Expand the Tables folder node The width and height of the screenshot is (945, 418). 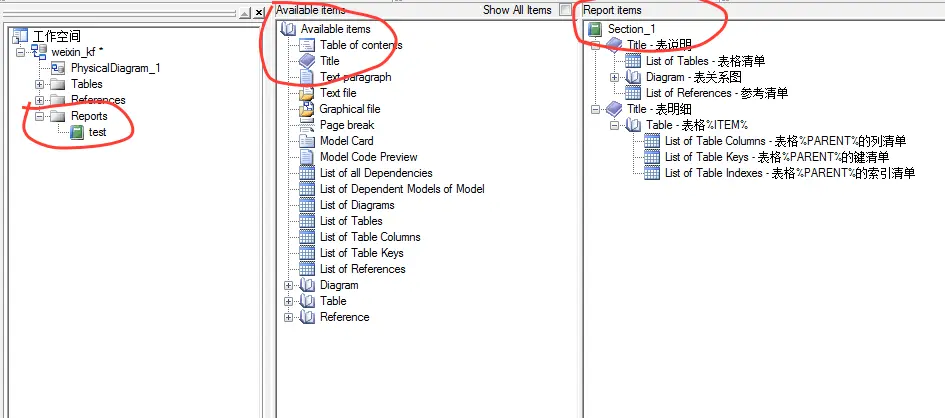point(40,84)
